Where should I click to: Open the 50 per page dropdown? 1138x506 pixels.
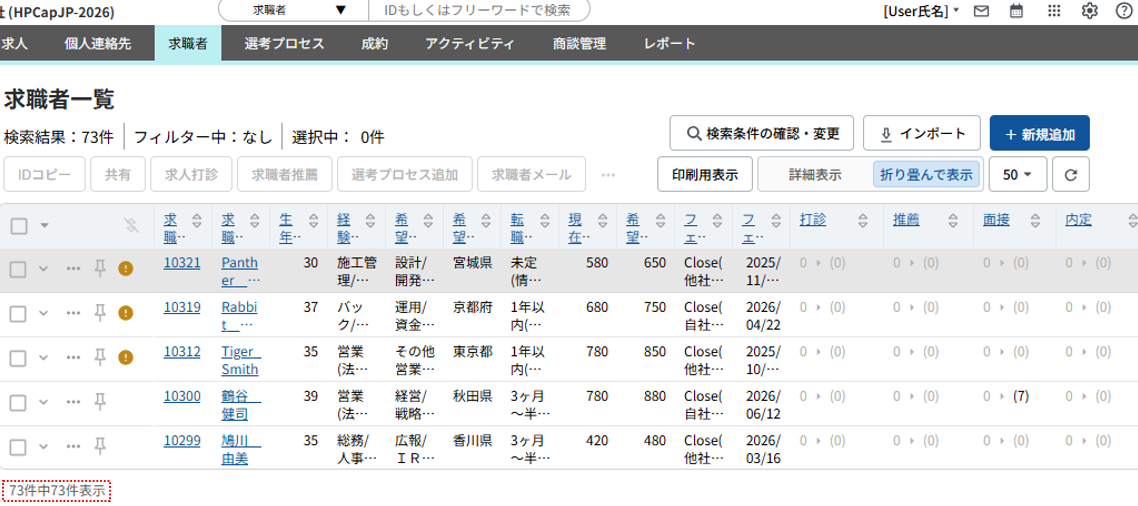coord(1016,174)
